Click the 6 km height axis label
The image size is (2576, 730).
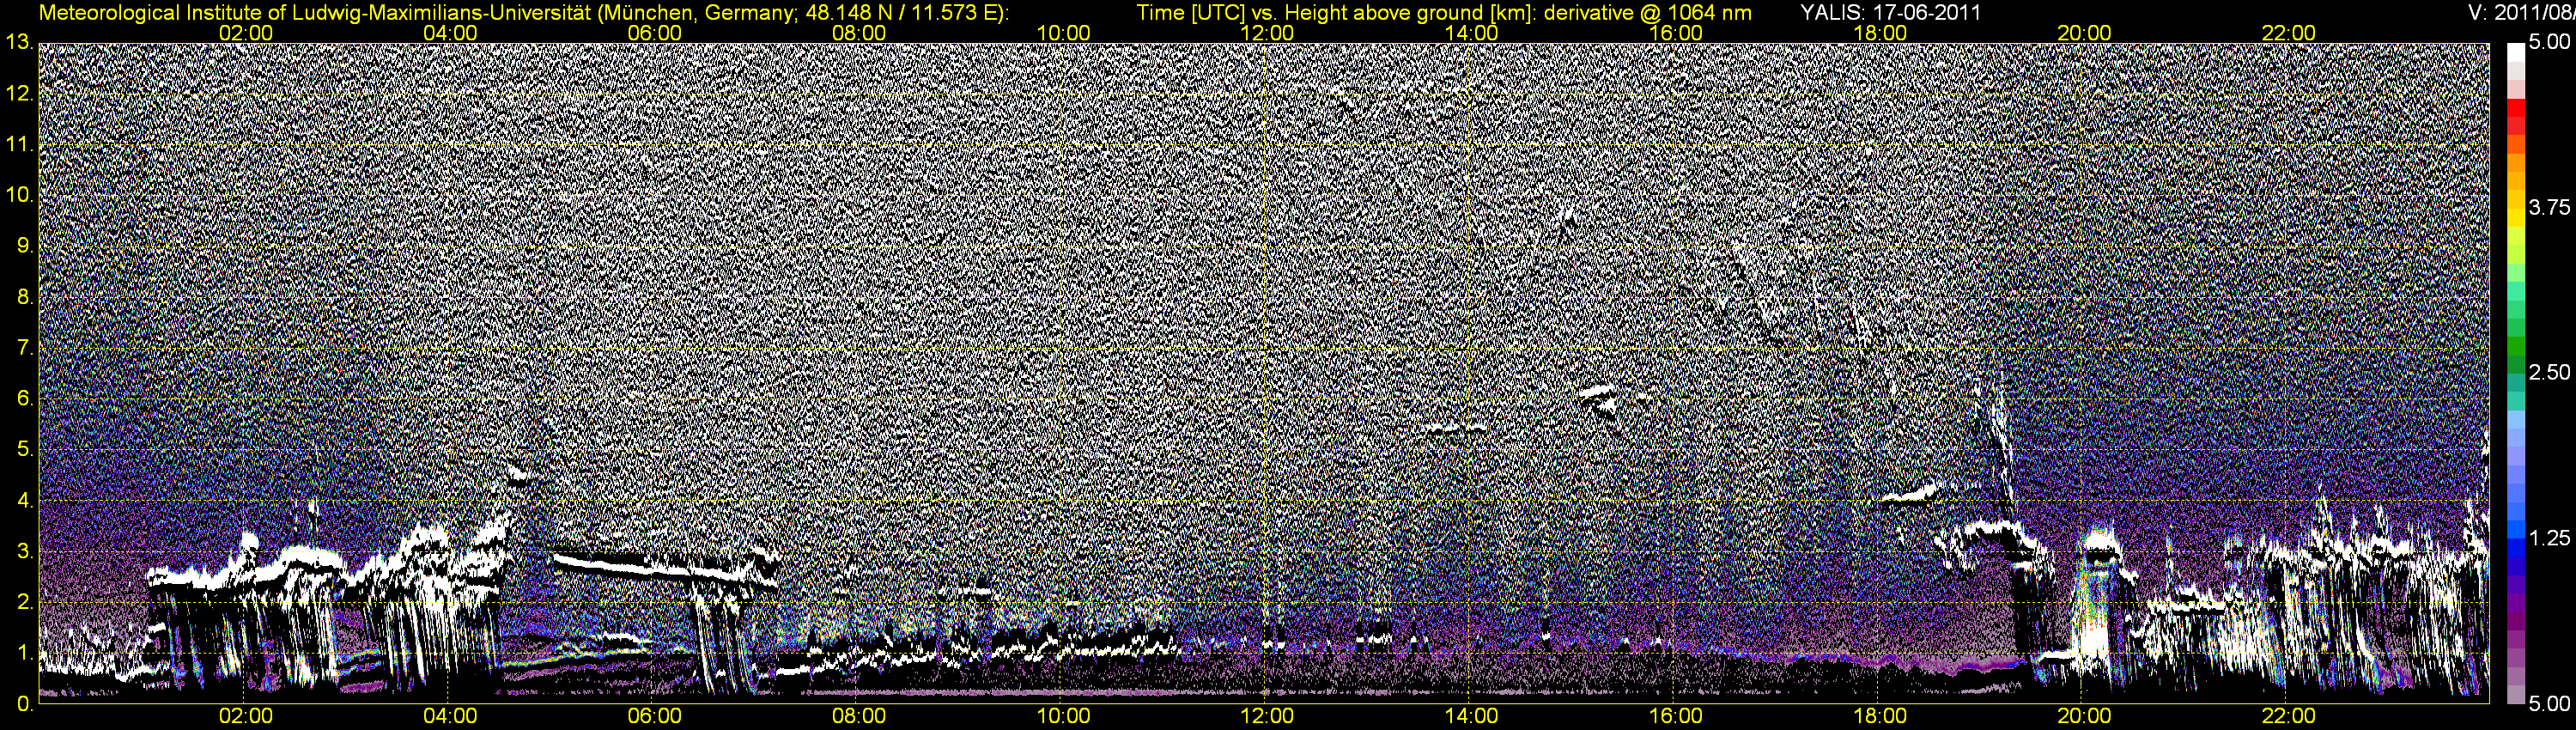(25, 399)
